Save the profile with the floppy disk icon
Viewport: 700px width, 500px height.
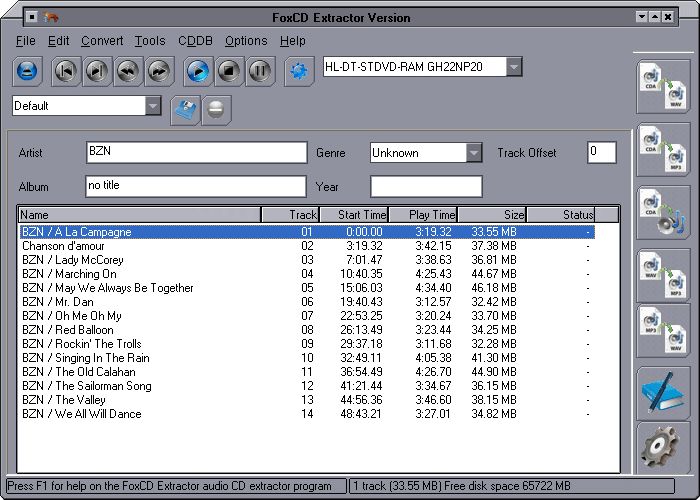186,110
